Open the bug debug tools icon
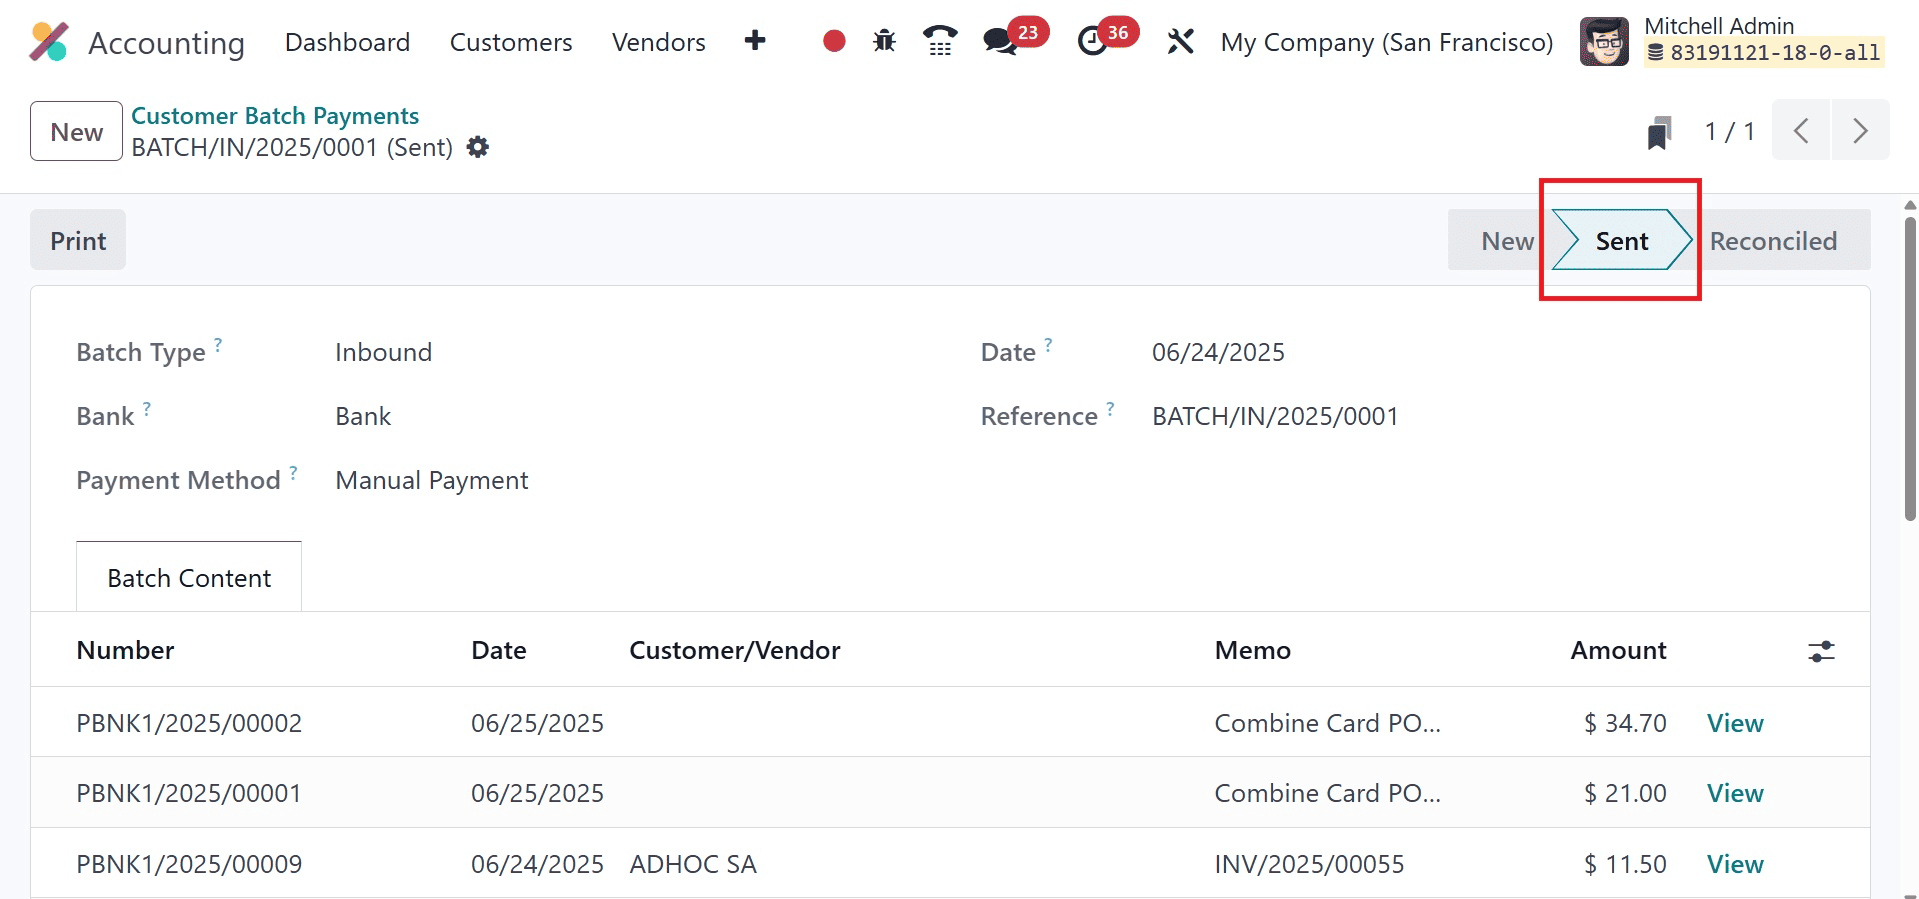Screen dimensions: 1919x899 tap(884, 41)
